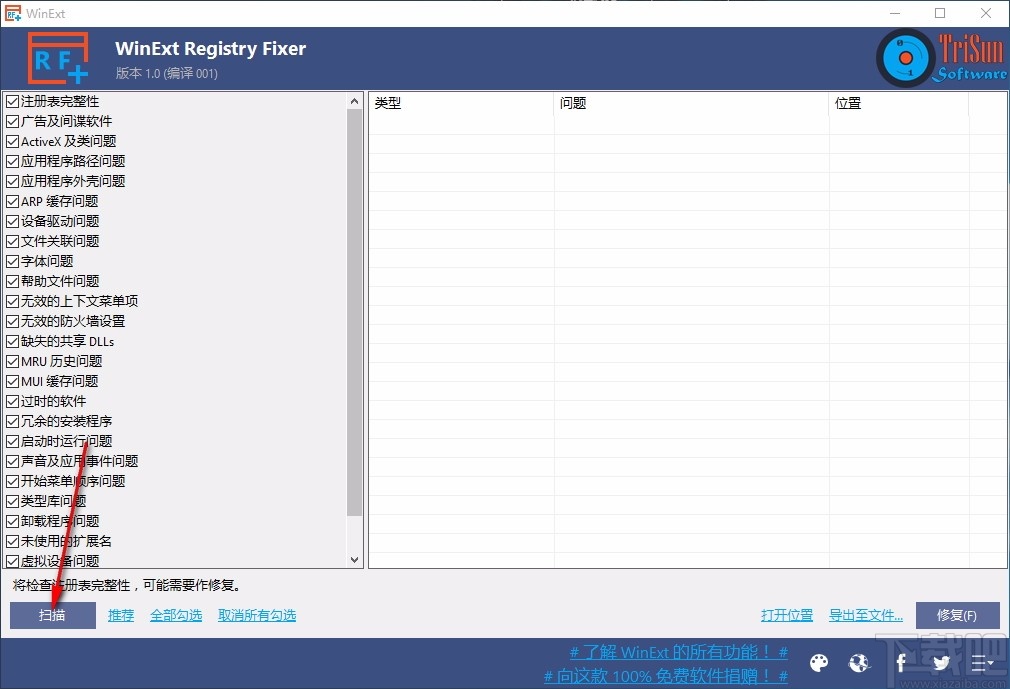Open the options menu at bottom right
This screenshot has height=689, width=1010.
983,663
